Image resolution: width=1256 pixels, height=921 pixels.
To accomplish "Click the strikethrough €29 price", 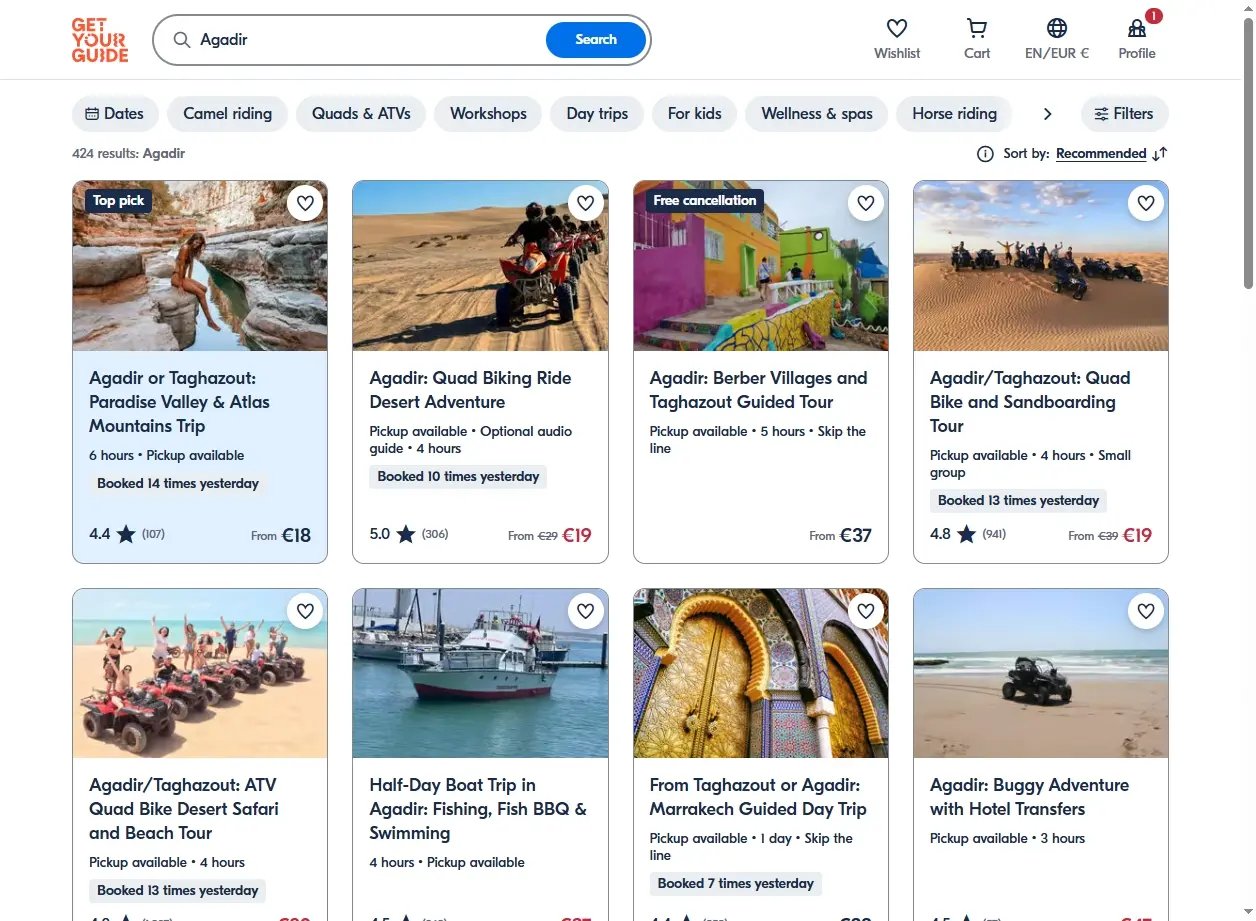I will [547, 536].
